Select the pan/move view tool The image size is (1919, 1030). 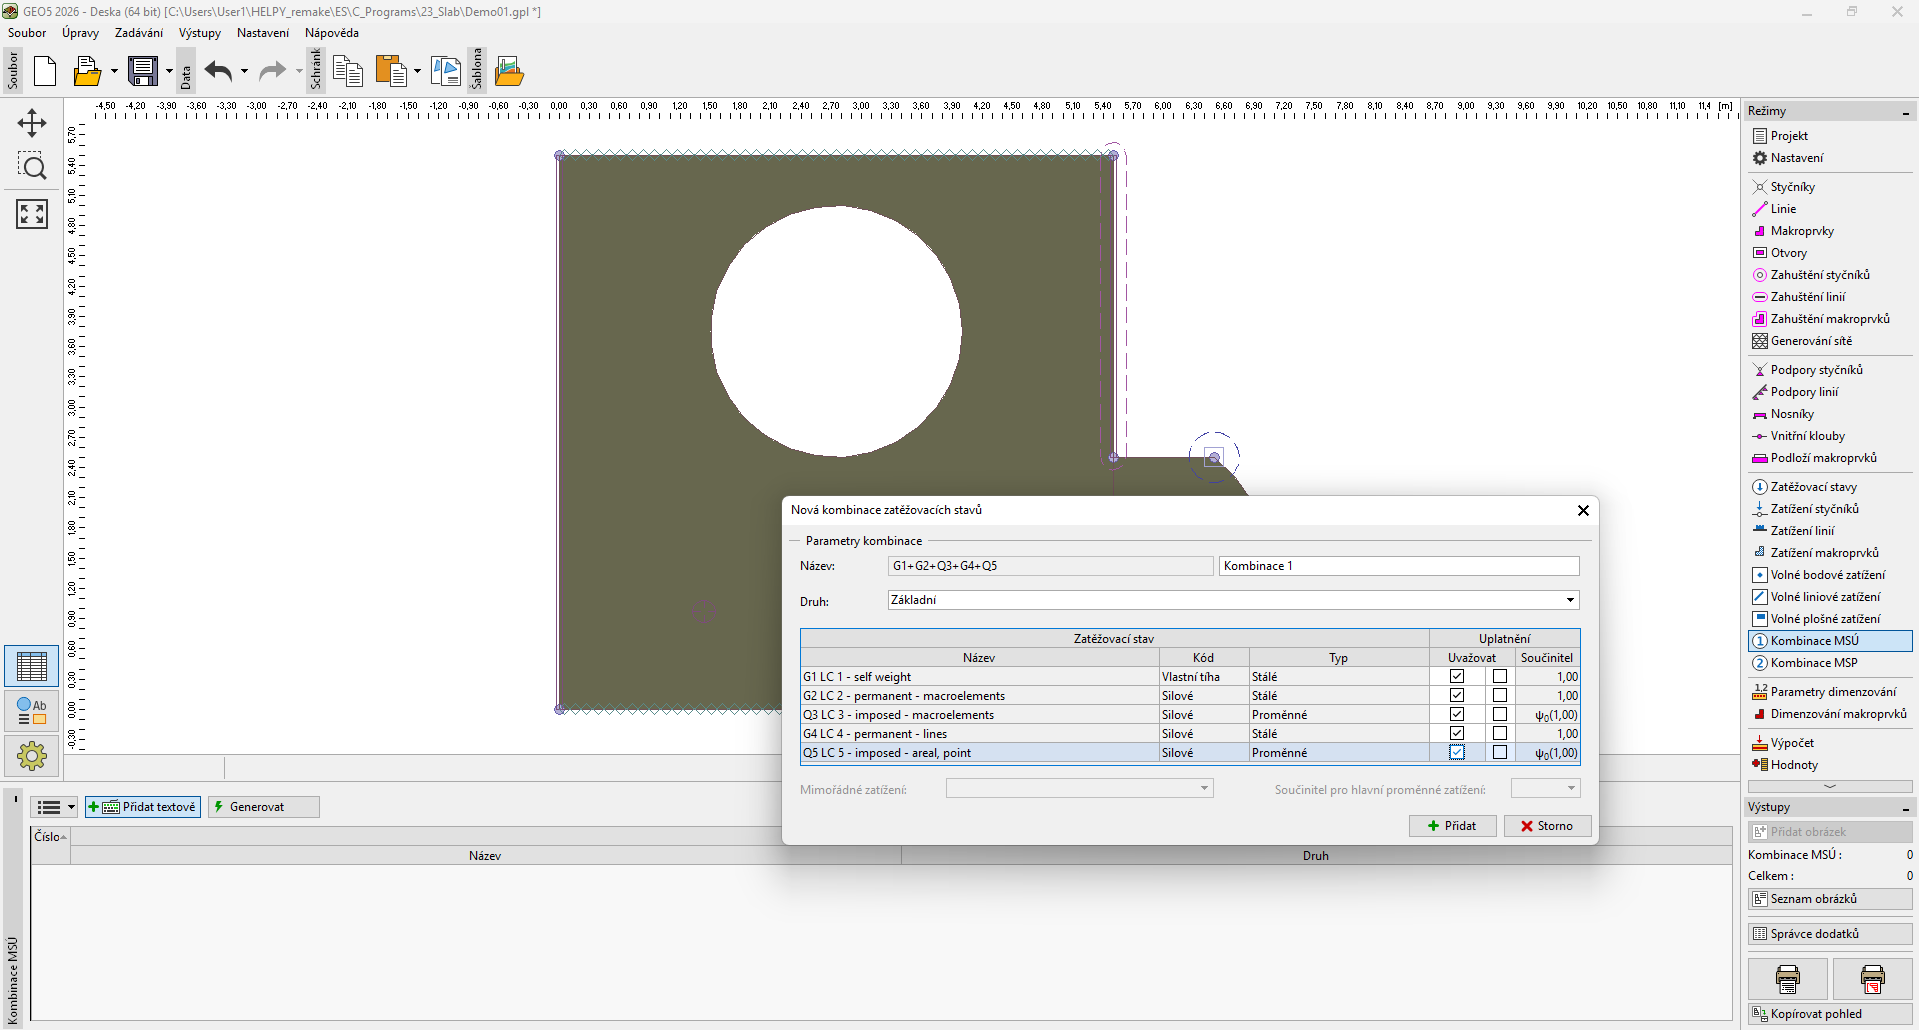point(32,123)
